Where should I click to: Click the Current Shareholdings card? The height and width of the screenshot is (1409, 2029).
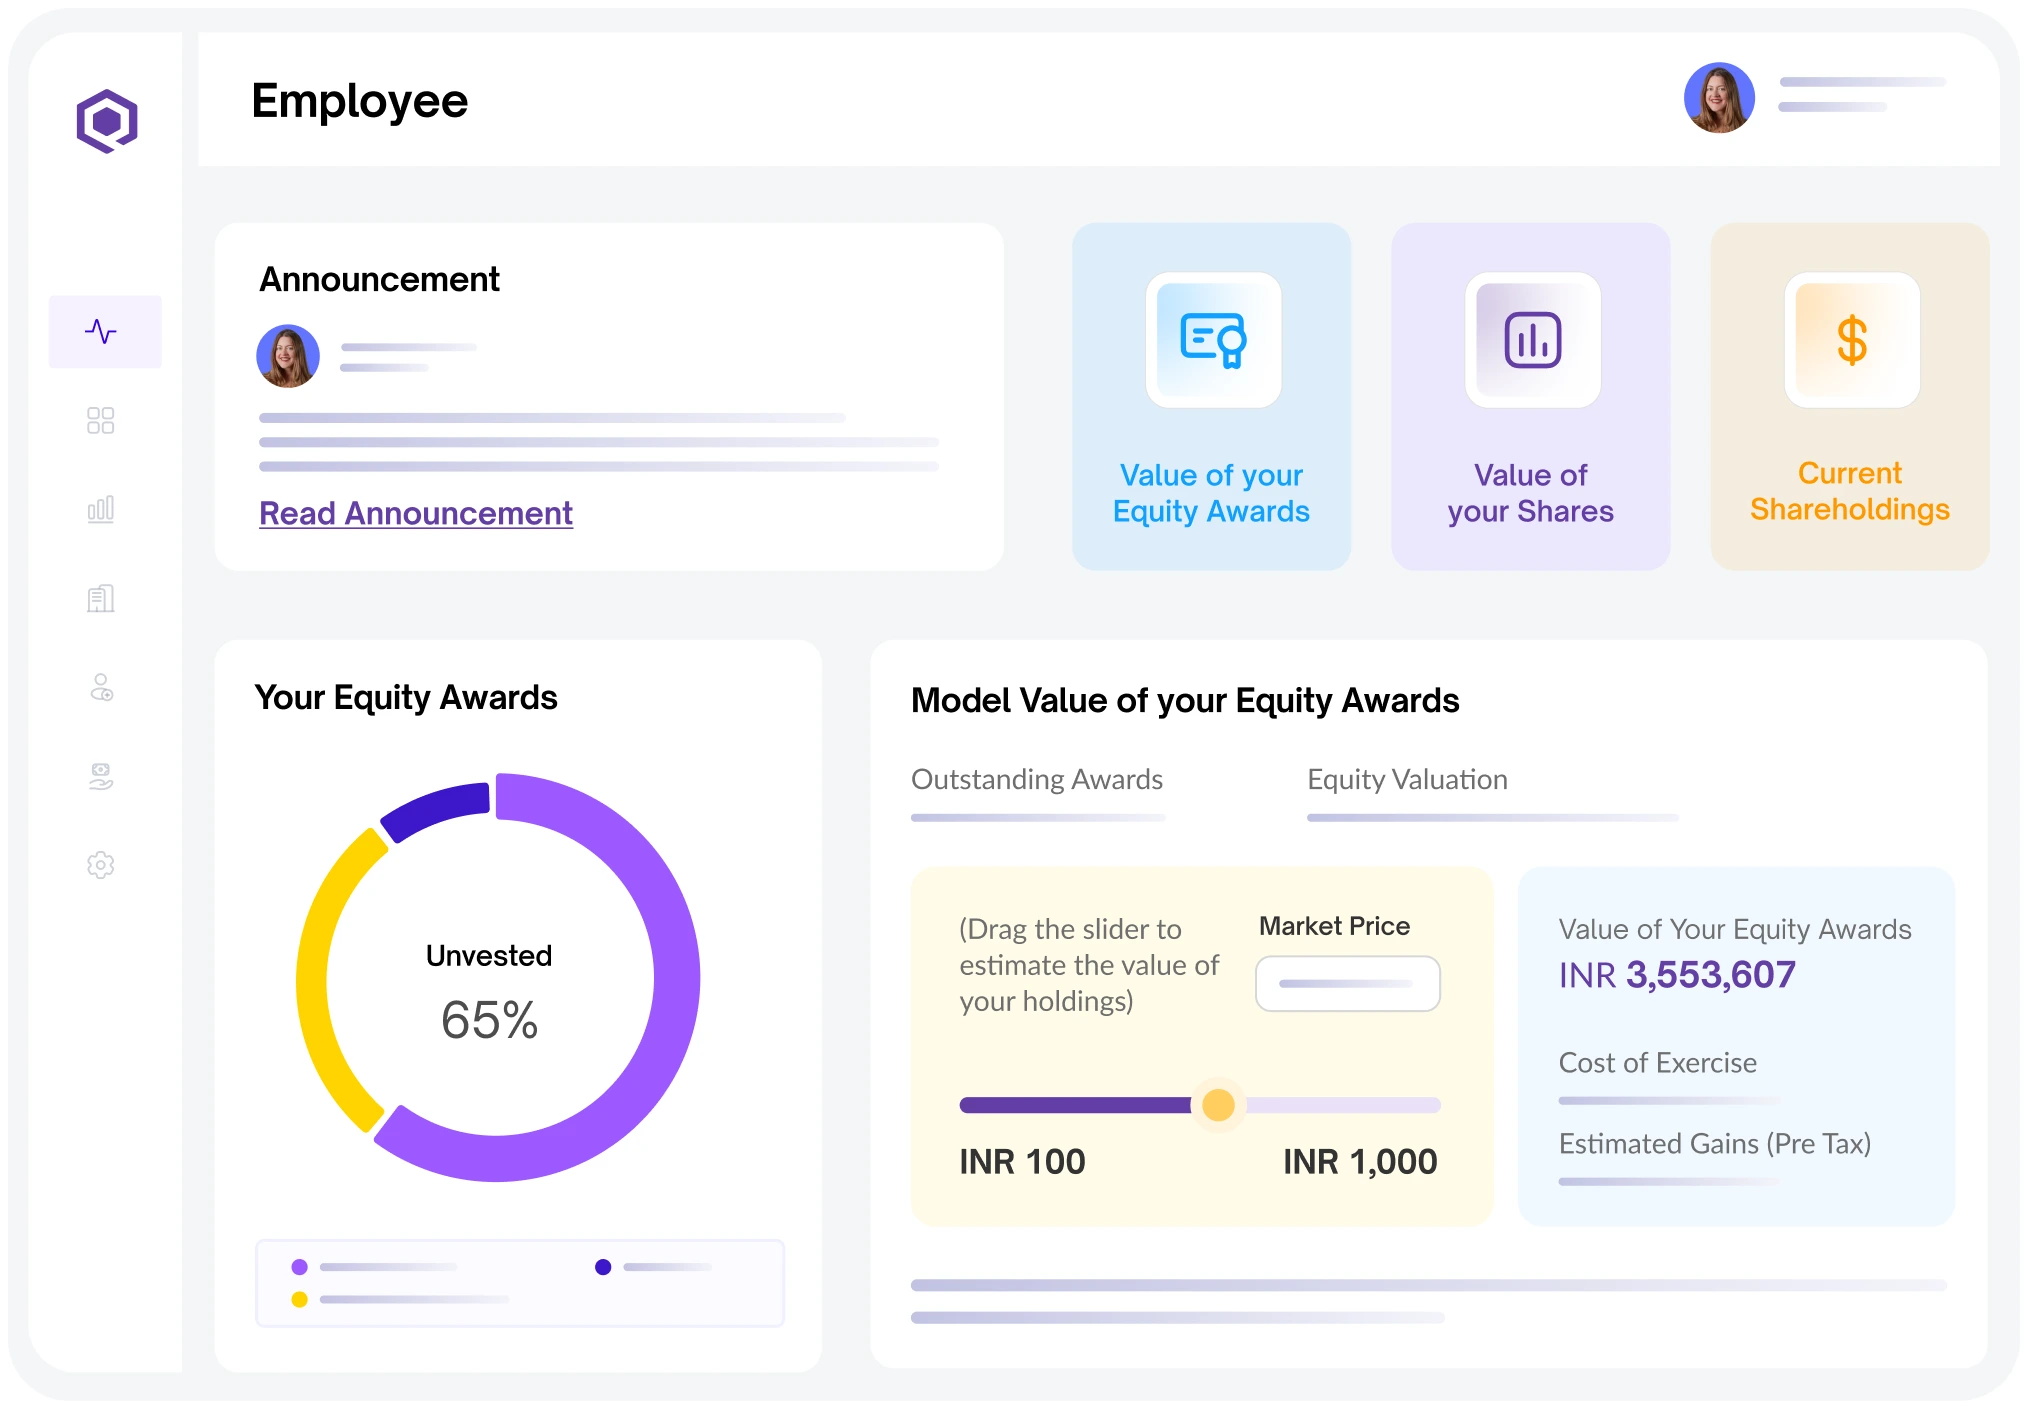[x=1849, y=491]
